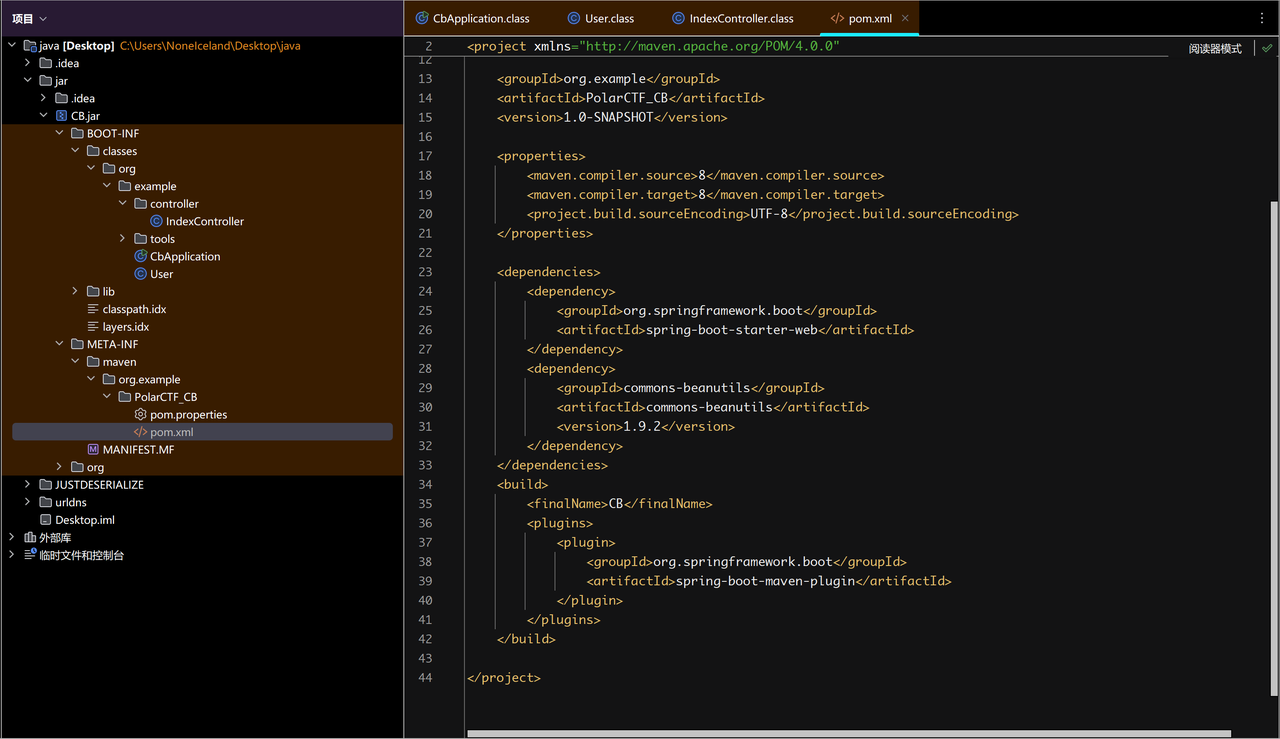Select the pom.xml editor tab
Viewport: 1280px width, 739px height.
[870, 18]
